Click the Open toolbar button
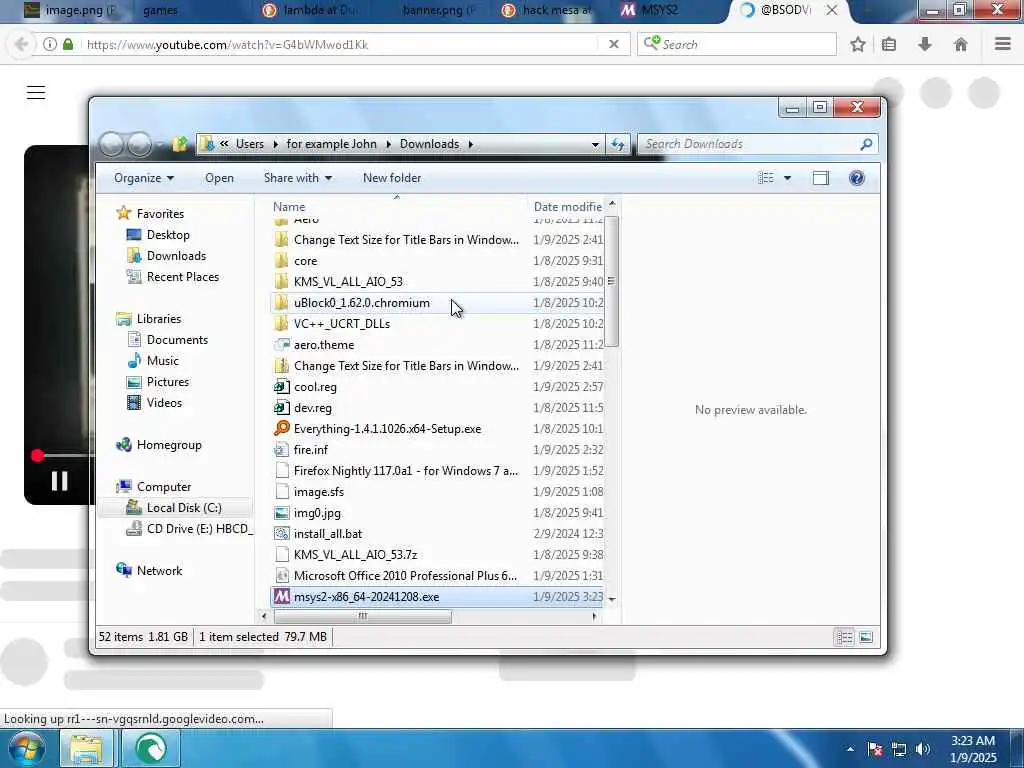 coord(219,178)
